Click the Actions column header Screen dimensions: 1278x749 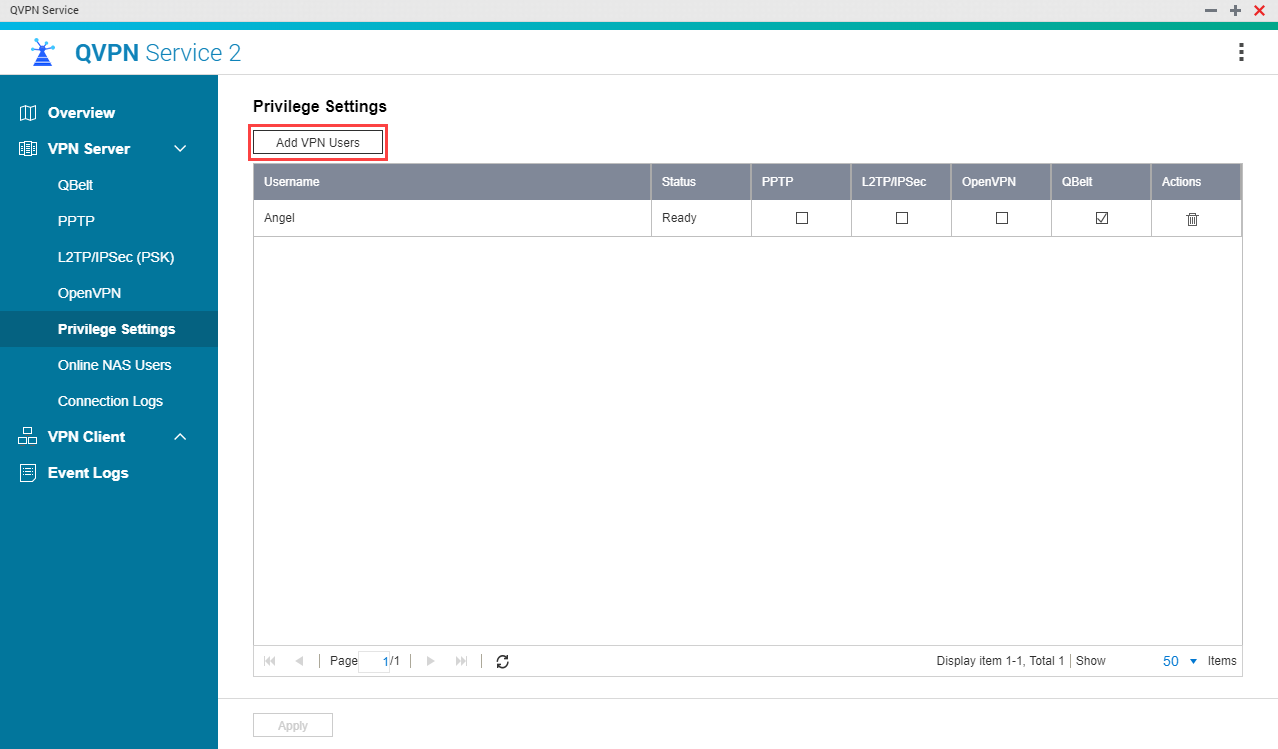1196,182
